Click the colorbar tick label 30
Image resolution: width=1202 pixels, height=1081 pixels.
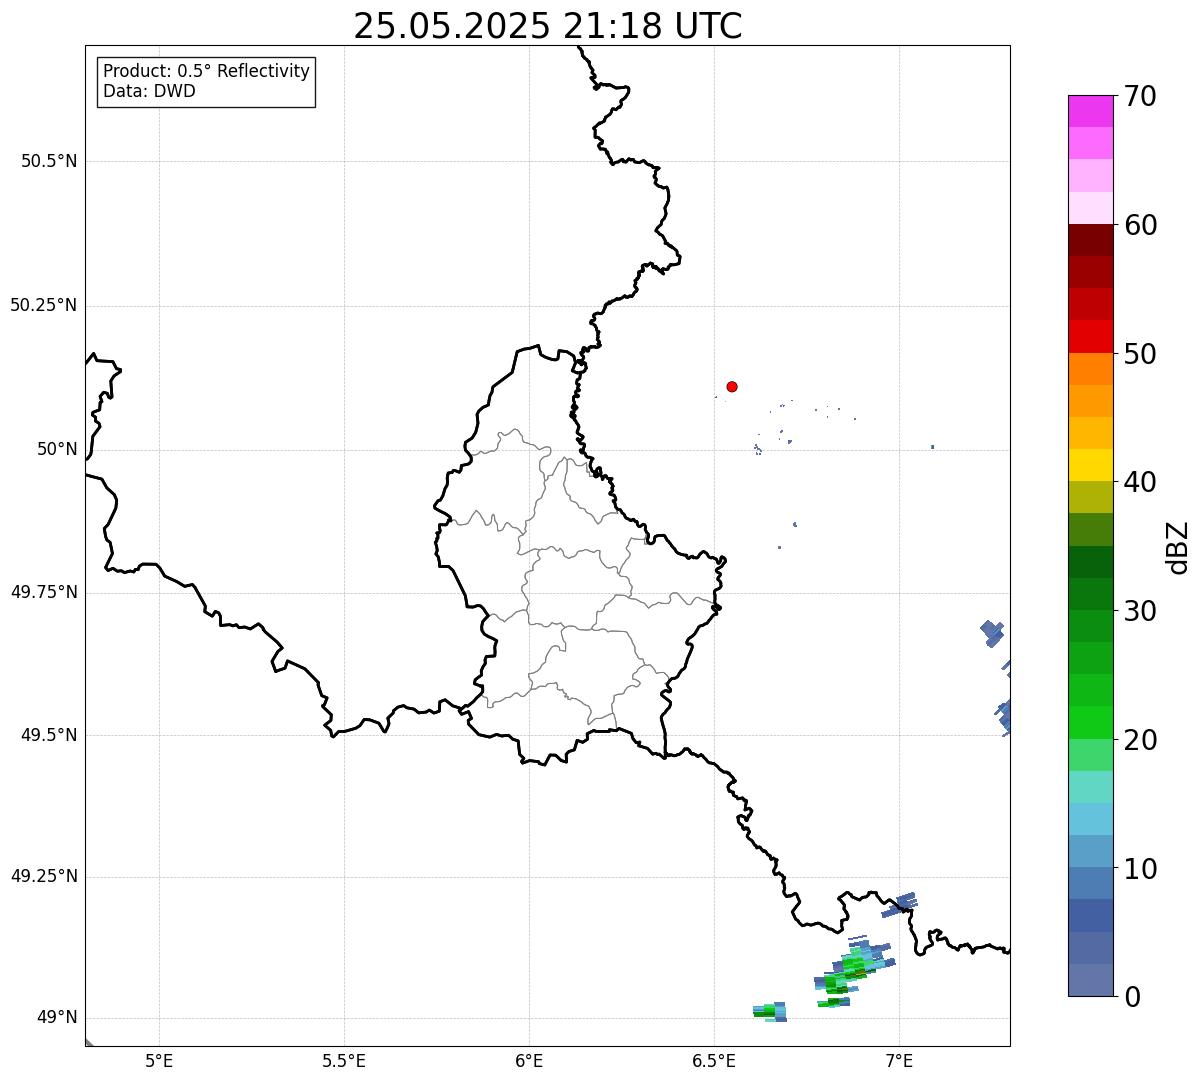tap(1140, 611)
